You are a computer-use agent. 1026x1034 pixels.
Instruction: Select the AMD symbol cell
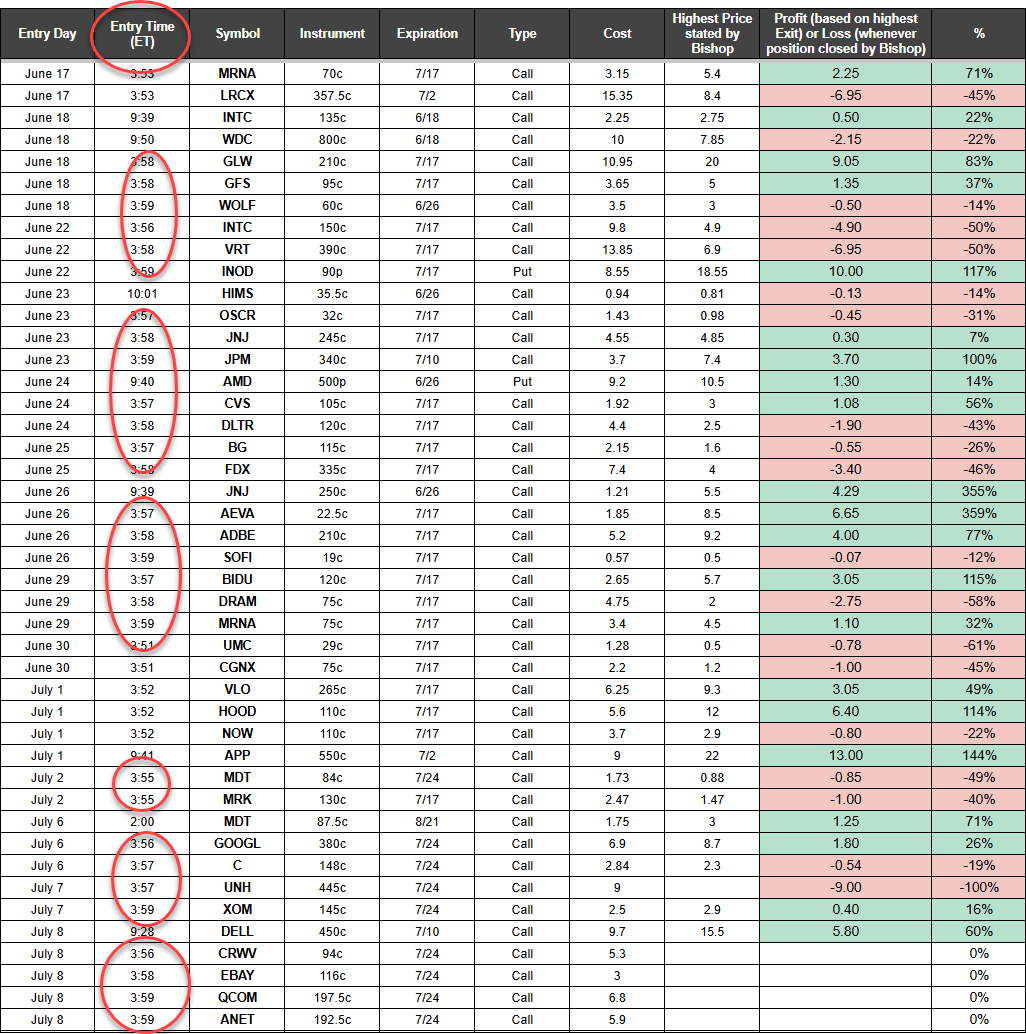click(x=237, y=382)
